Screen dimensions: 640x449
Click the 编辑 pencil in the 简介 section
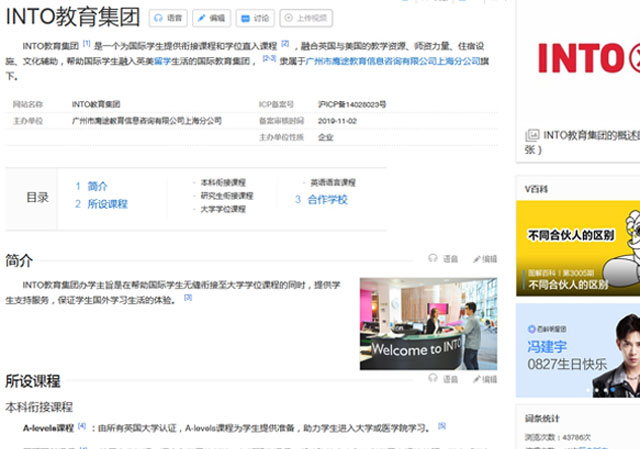(x=485, y=259)
